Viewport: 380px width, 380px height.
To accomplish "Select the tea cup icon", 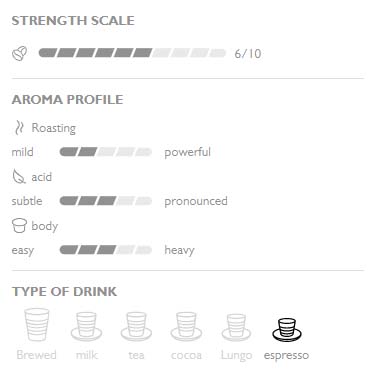I will 136,327.
